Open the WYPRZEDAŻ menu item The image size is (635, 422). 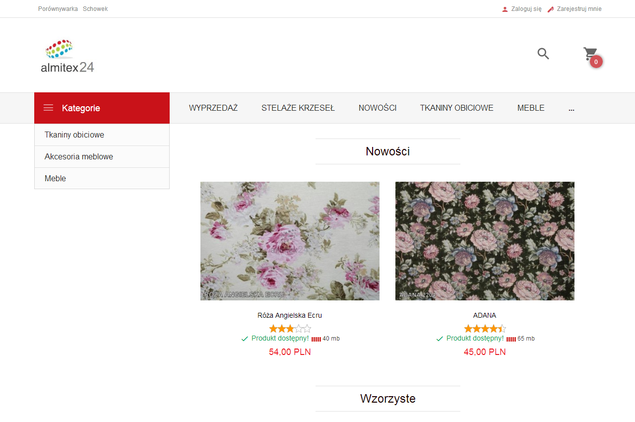click(213, 108)
